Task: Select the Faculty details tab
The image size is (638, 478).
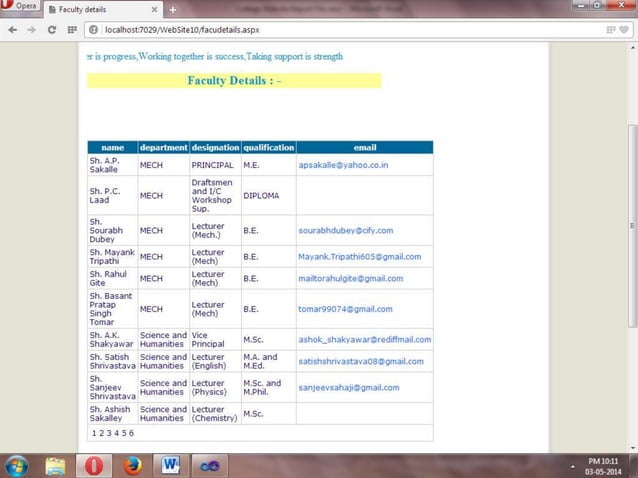Action: [x=103, y=9]
